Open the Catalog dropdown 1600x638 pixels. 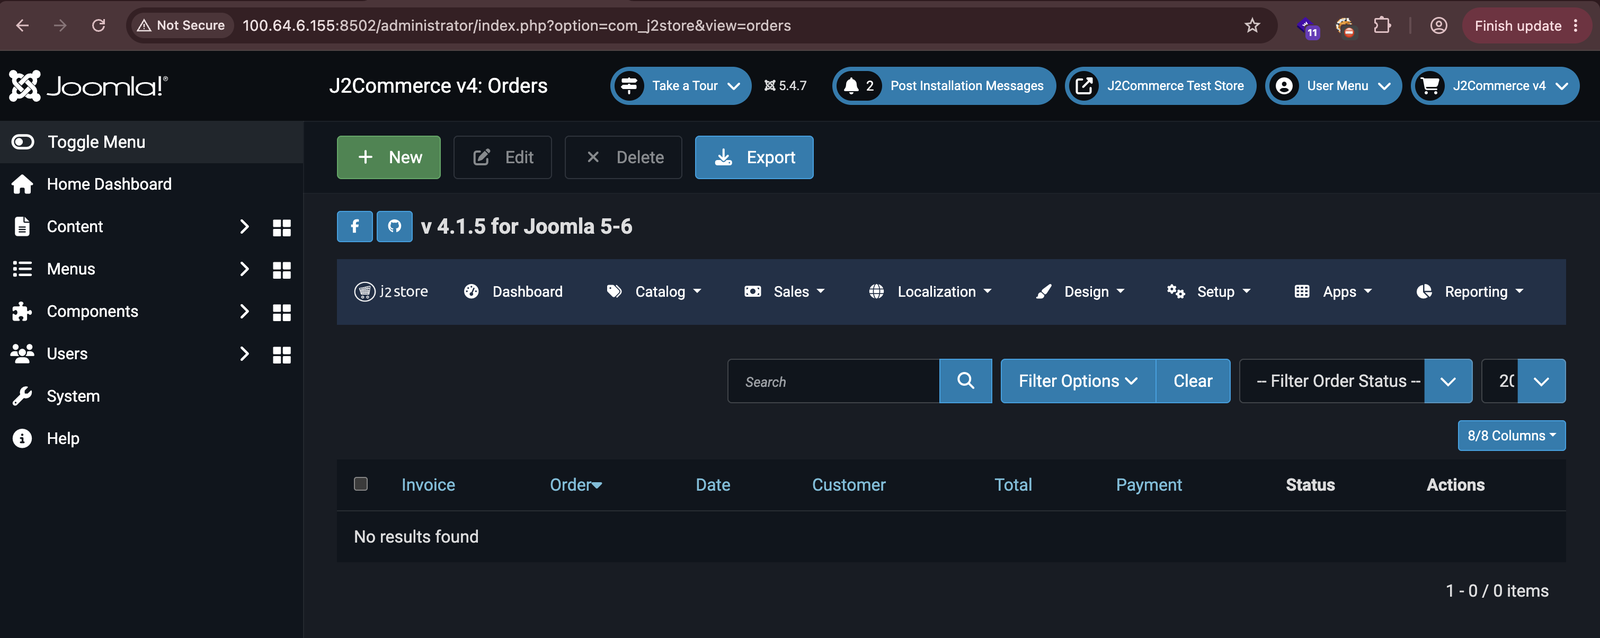(x=654, y=291)
